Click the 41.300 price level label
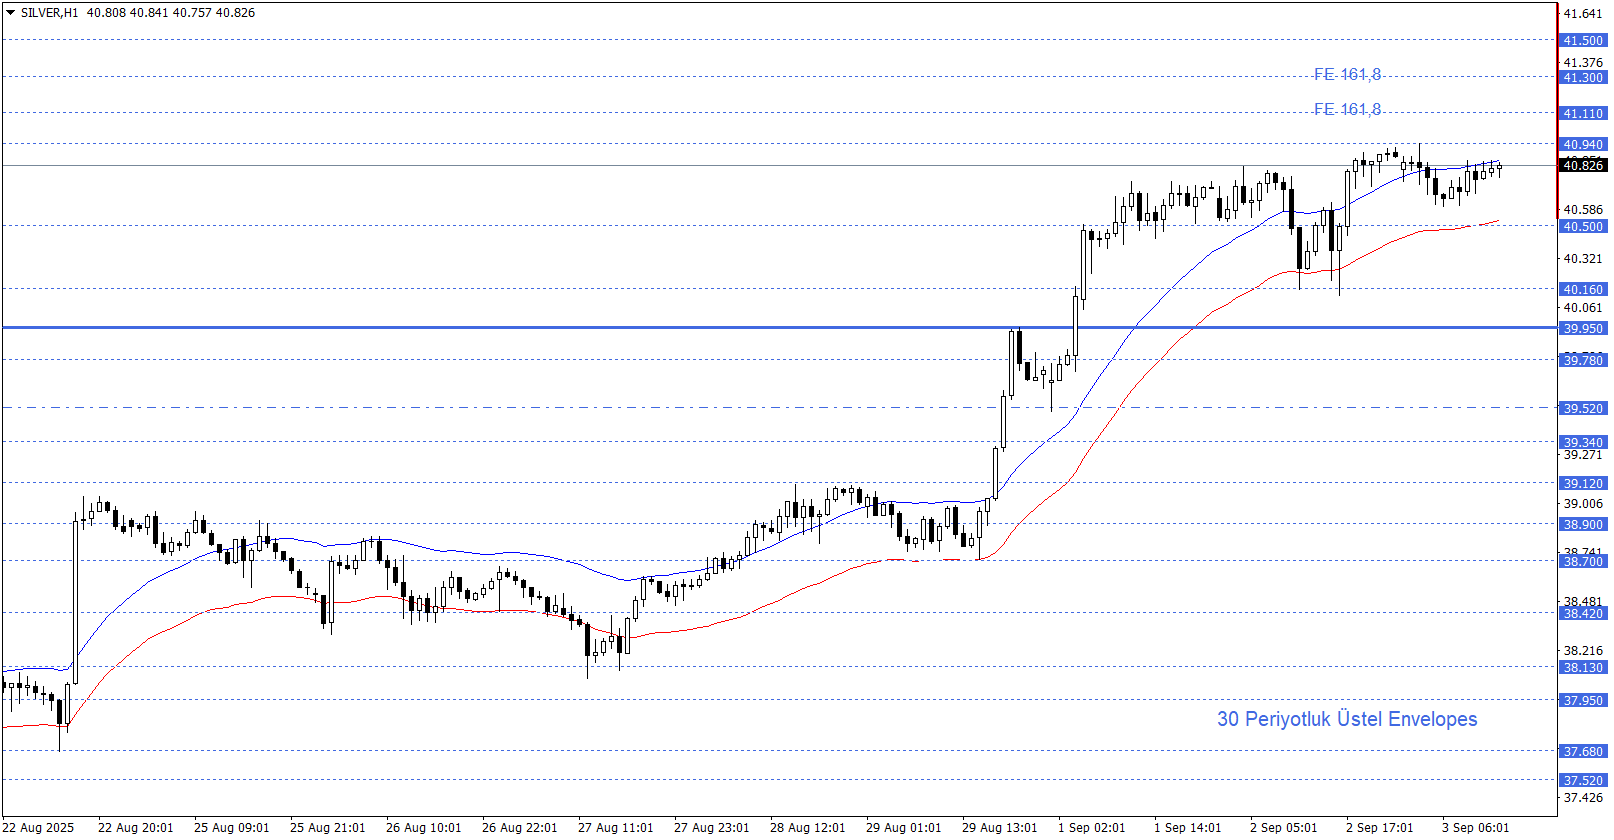Image resolution: width=1614 pixels, height=840 pixels. tap(1583, 78)
